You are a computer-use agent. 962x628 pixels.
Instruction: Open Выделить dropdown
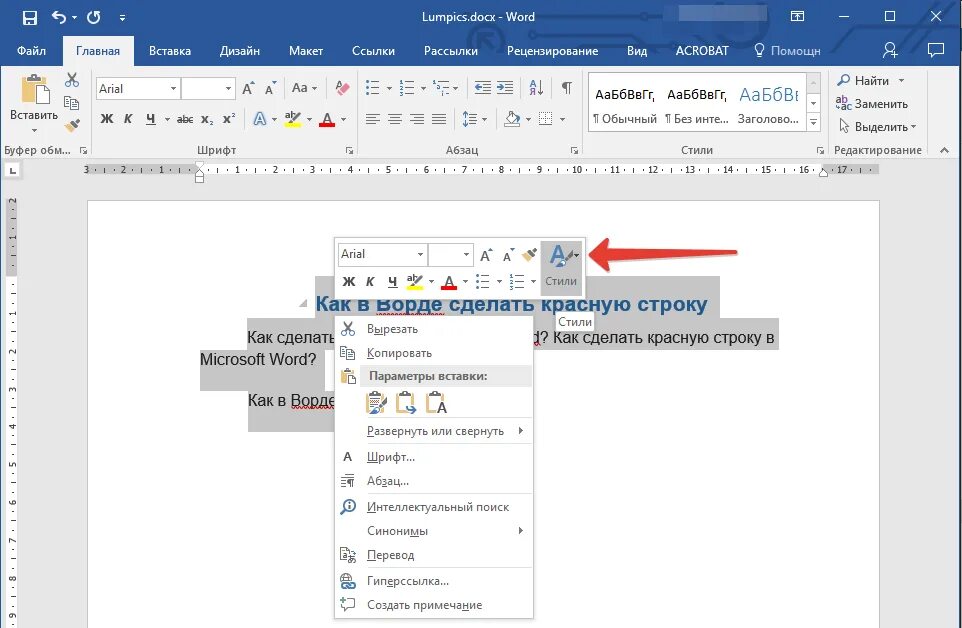(x=878, y=127)
